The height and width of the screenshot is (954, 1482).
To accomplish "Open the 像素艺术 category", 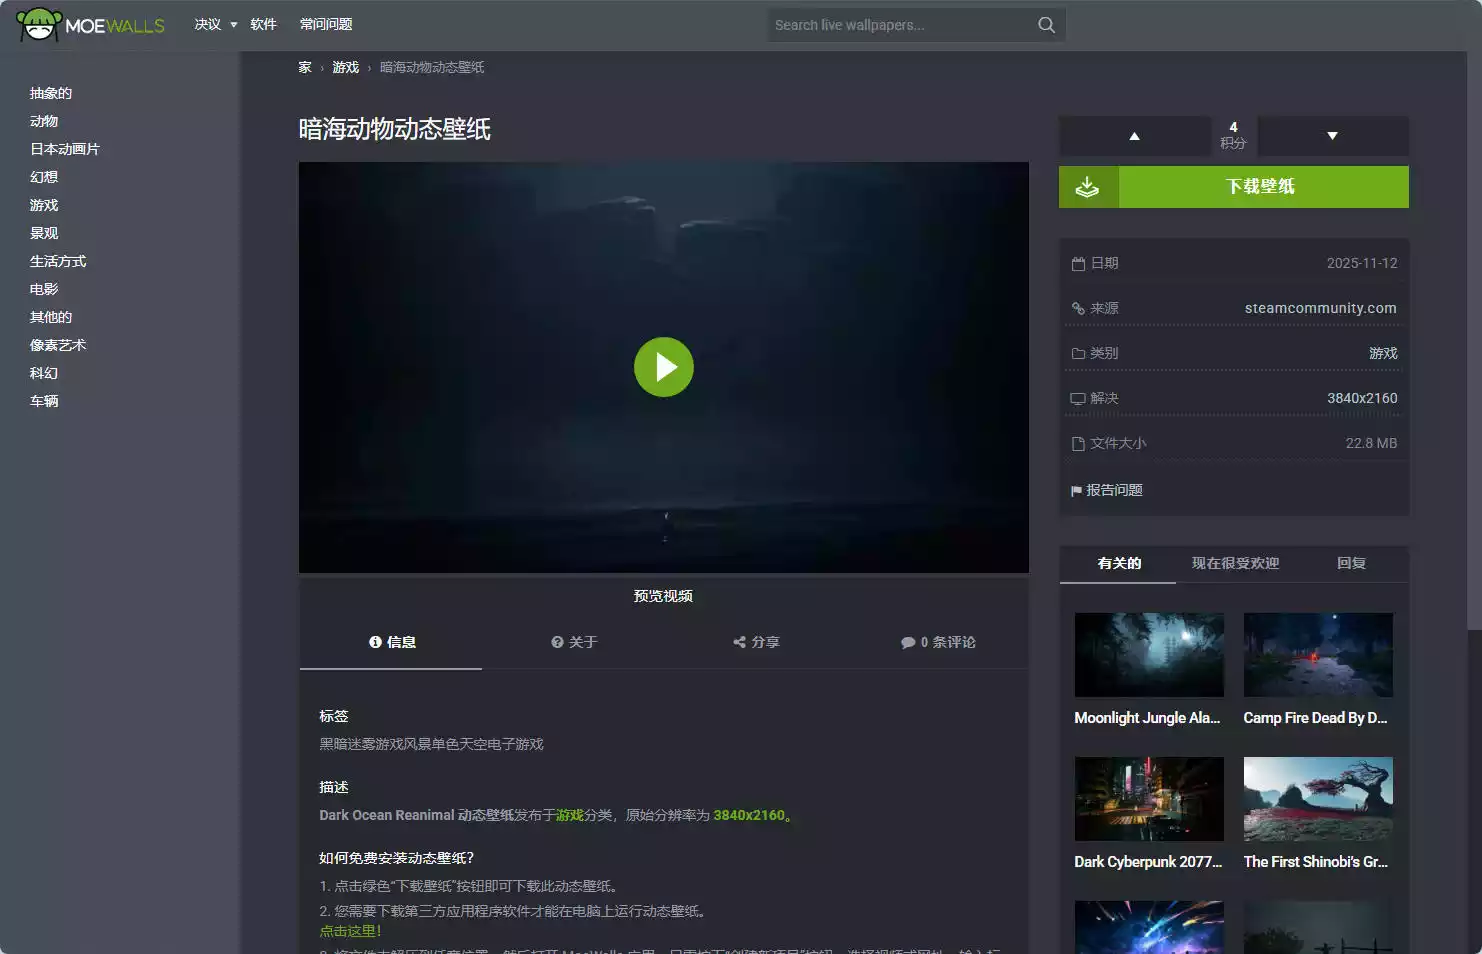I will tap(58, 345).
